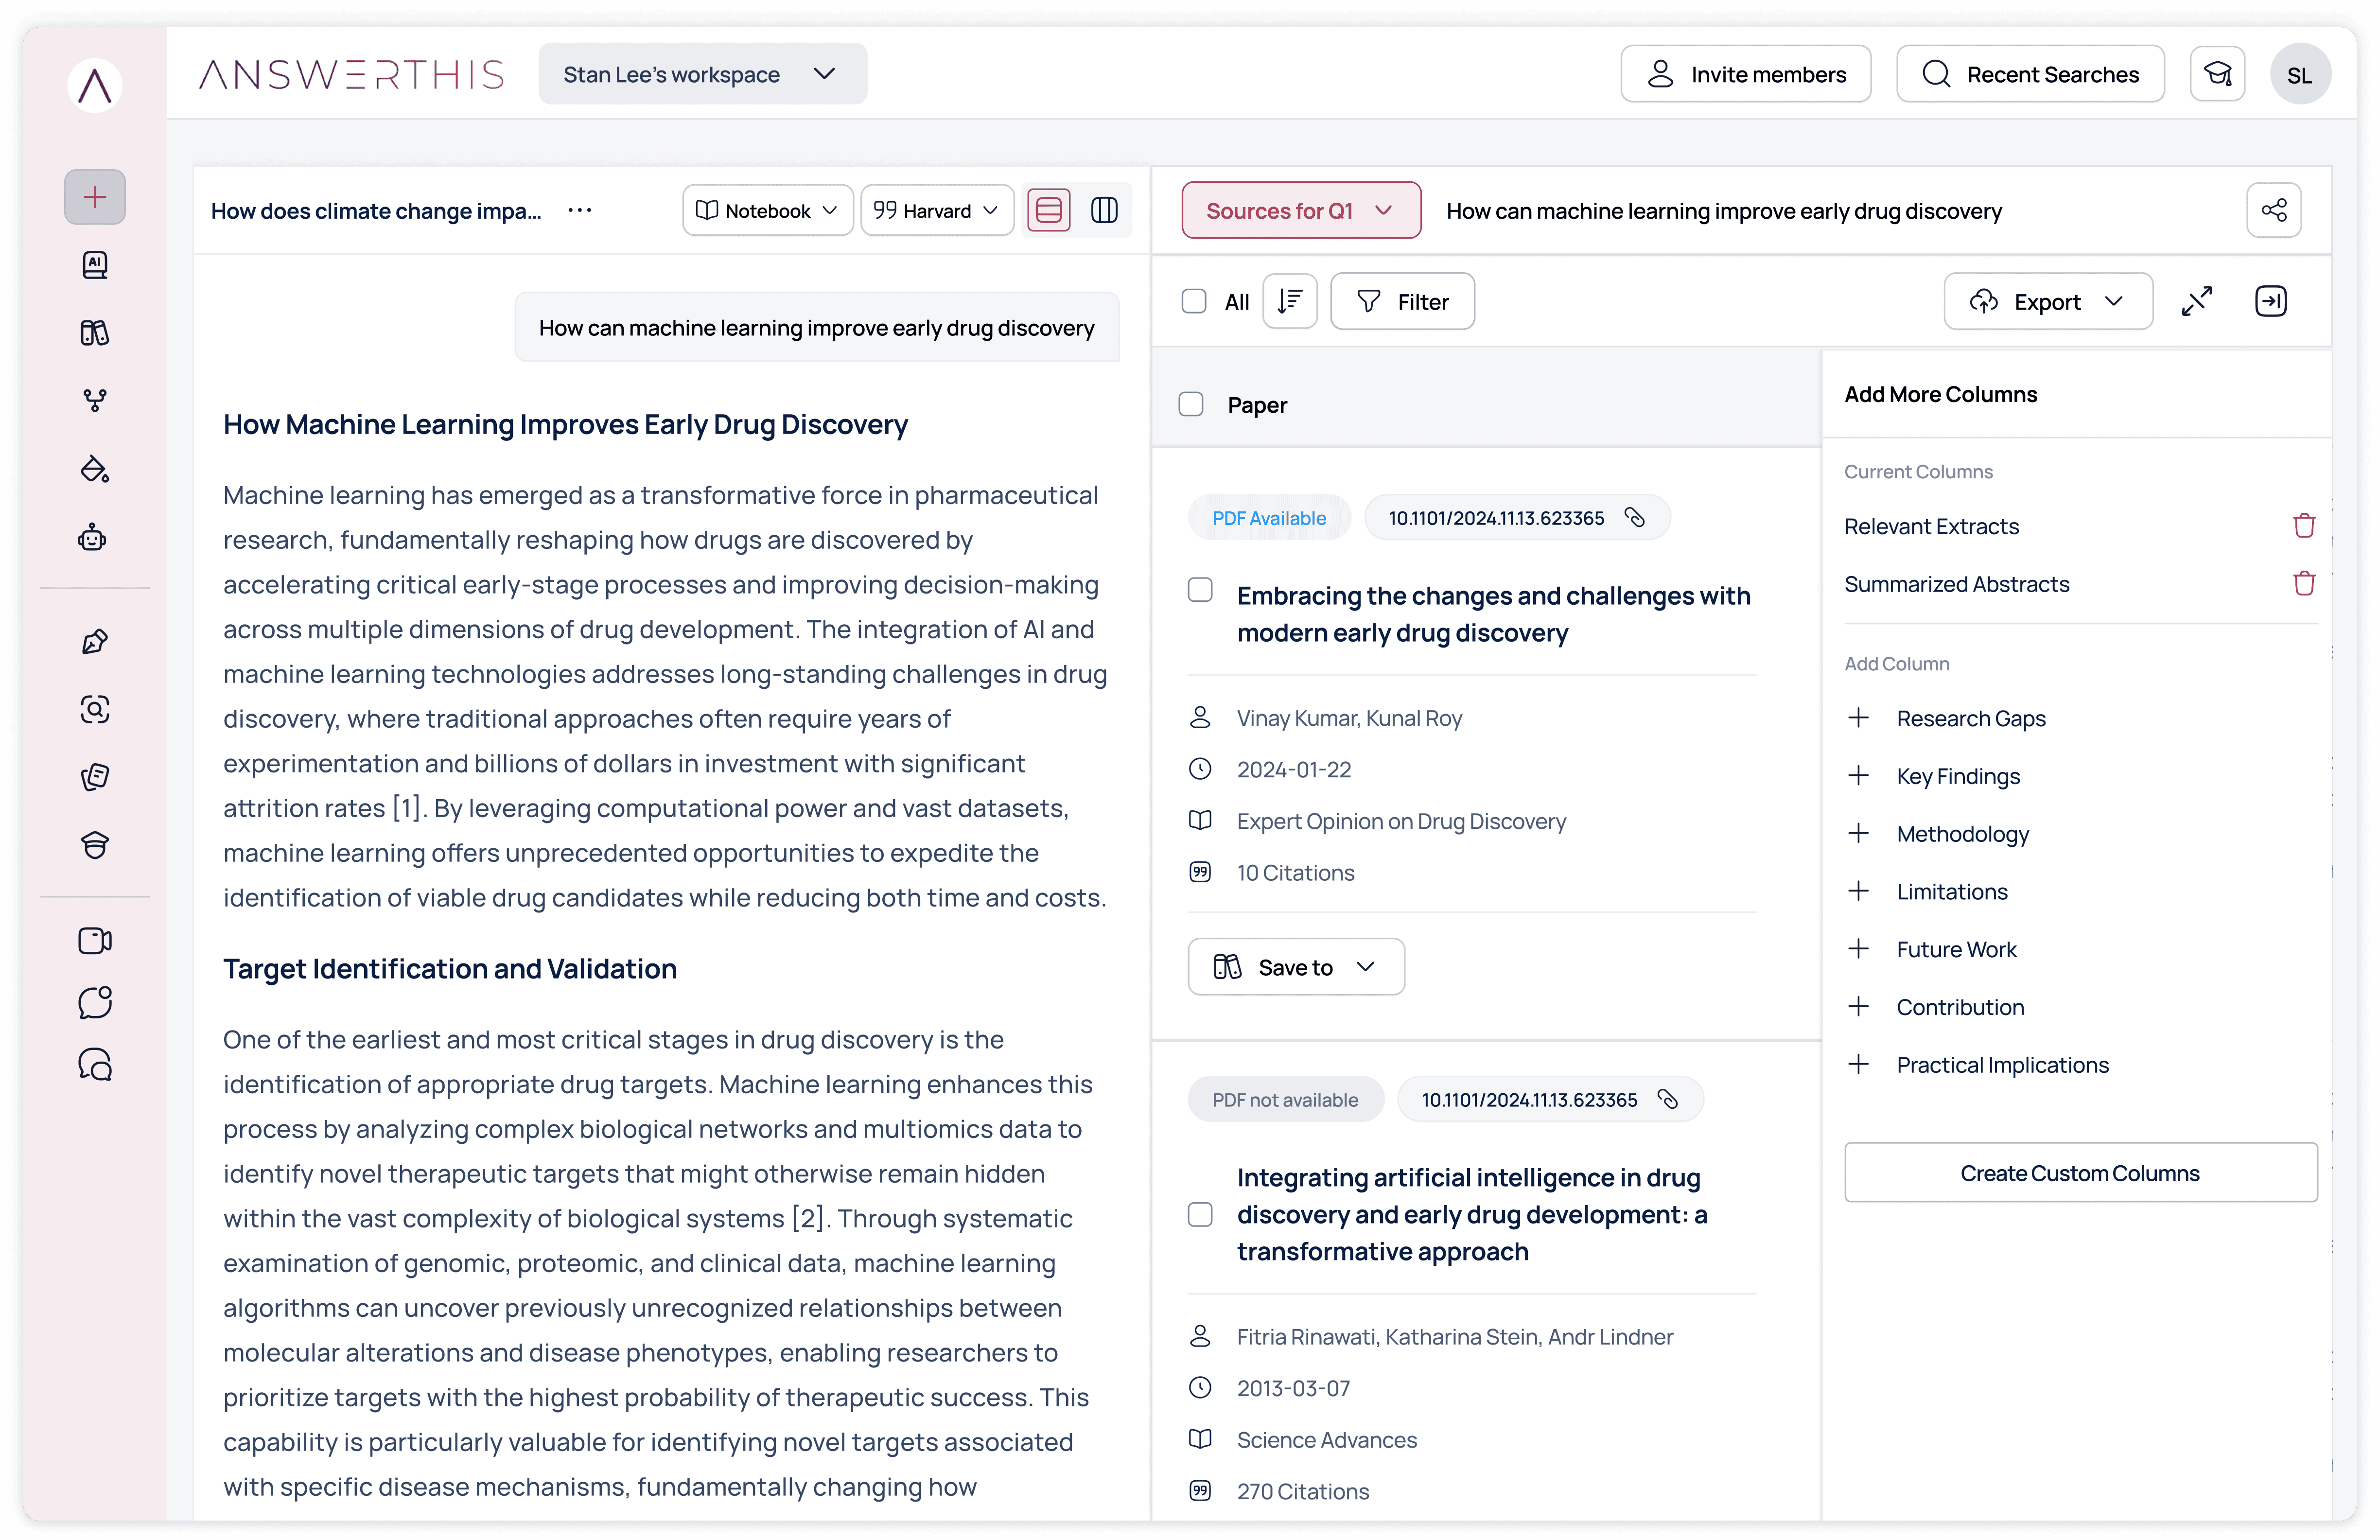Check the All papers checkbox
The height and width of the screenshot is (1540, 2380).
1194,301
